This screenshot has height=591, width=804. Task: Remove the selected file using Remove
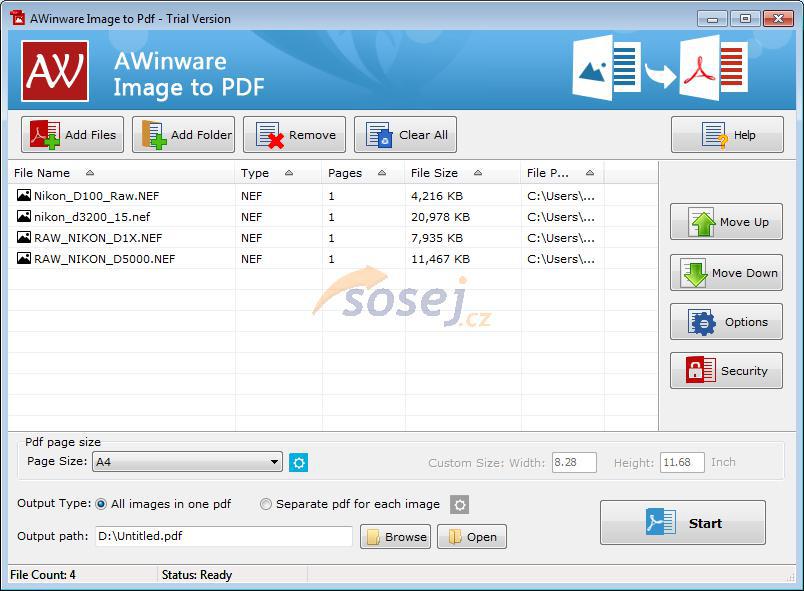point(294,135)
